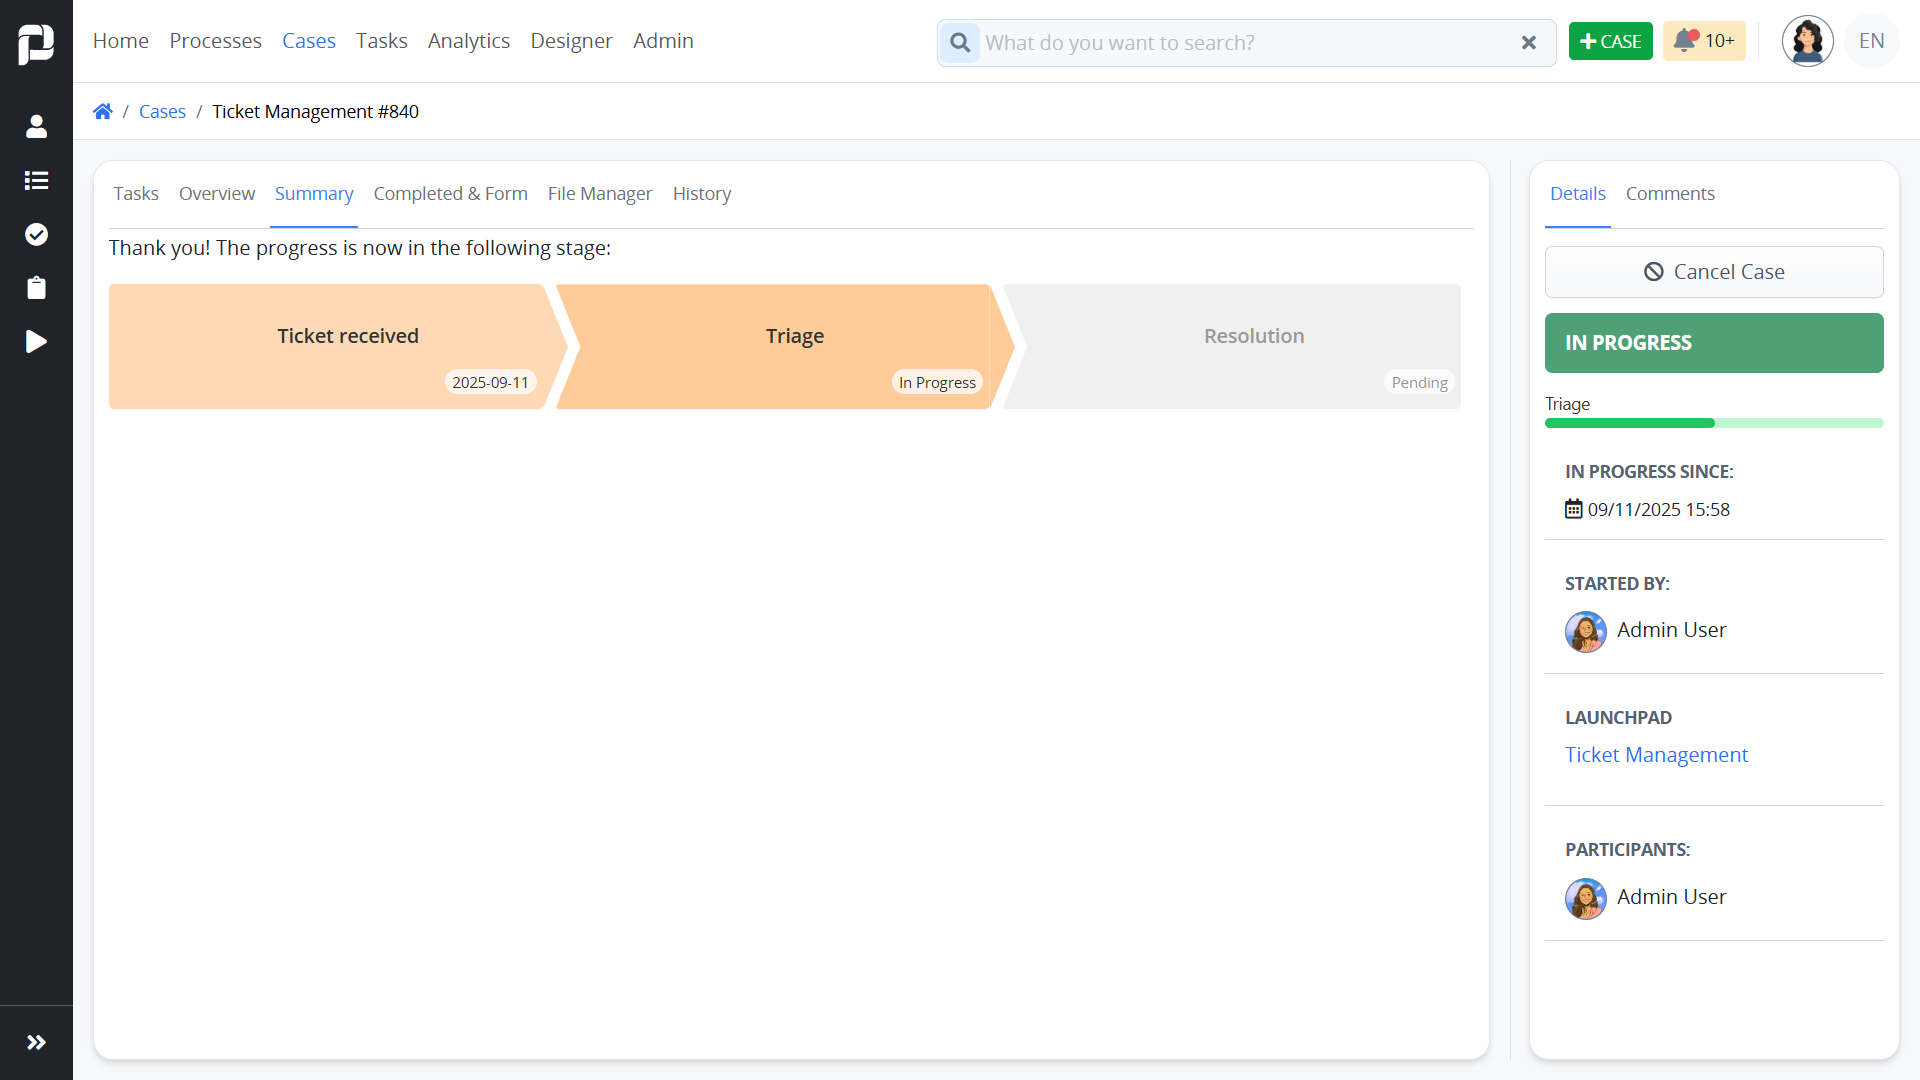Viewport: 1920px width, 1080px height.
Task: Change language with EN button
Action: [1871, 41]
